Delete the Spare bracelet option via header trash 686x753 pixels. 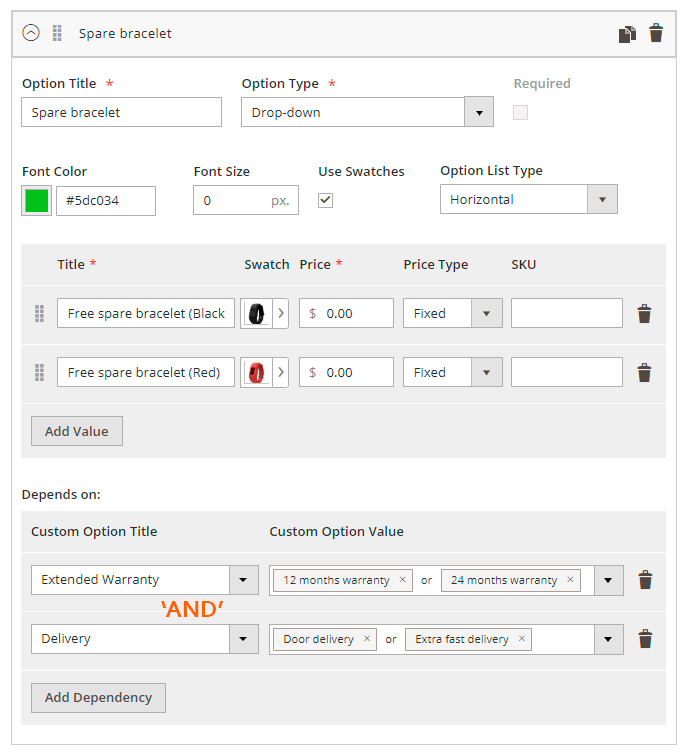tap(656, 34)
